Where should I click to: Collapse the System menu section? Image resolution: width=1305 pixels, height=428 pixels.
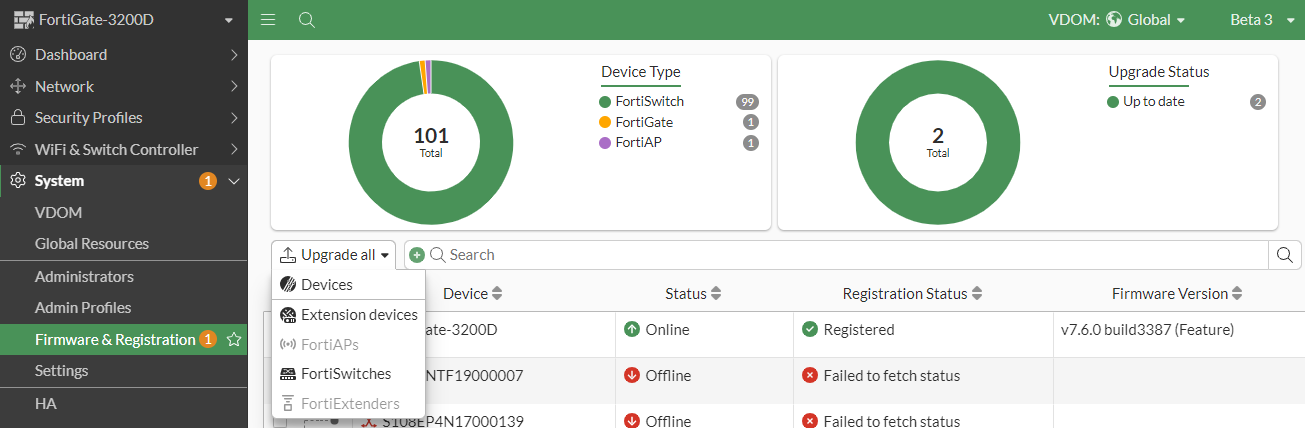[234, 181]
